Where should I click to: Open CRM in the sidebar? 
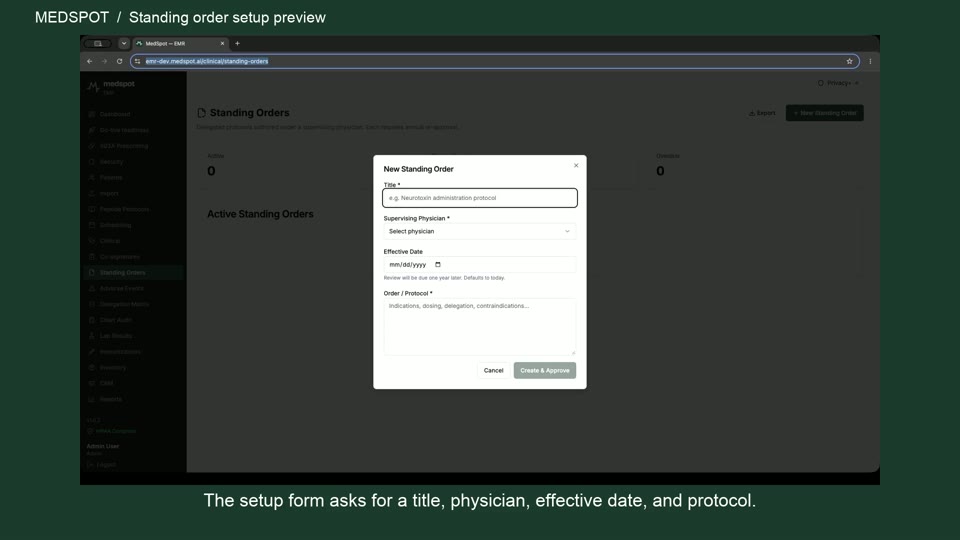107,383
